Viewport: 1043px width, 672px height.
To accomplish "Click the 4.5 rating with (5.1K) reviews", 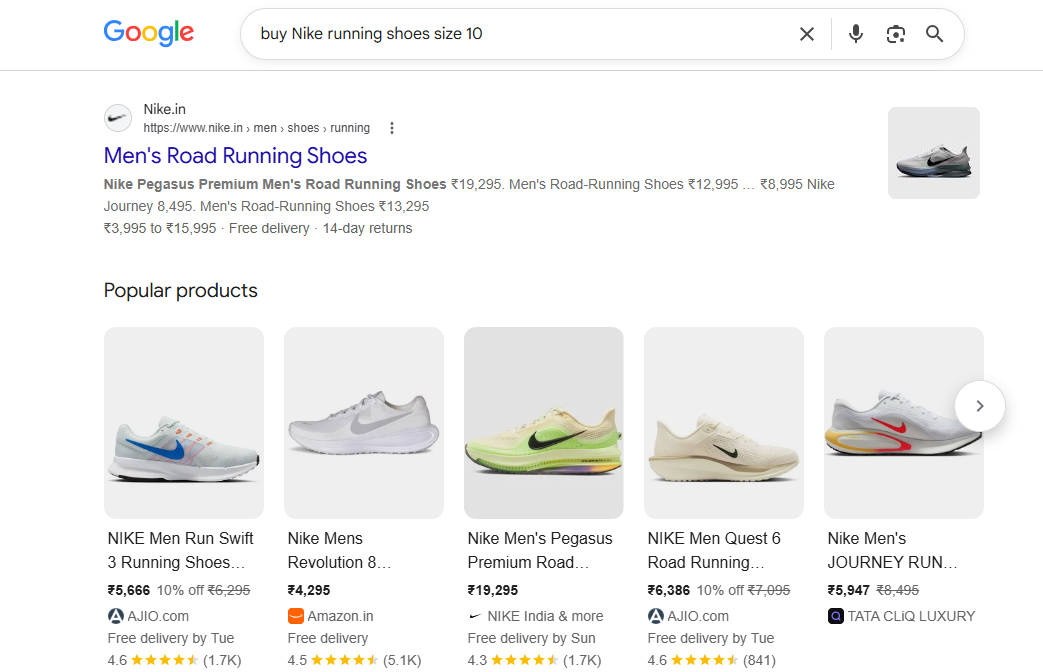I will click(355, 660).
